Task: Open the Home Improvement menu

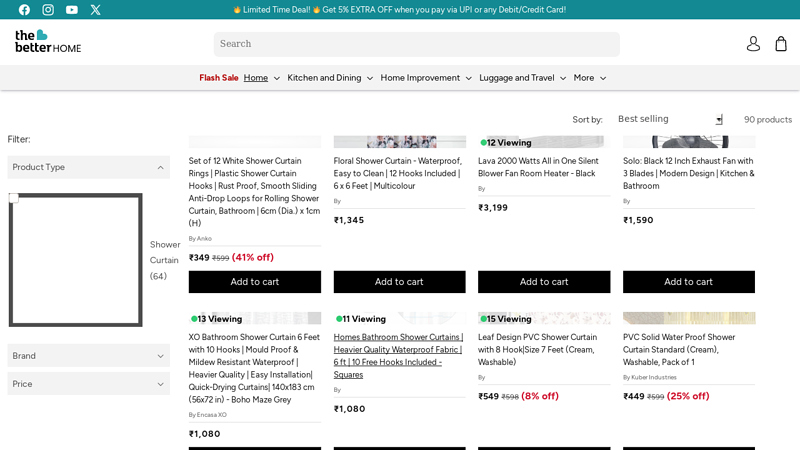Action: point(425,78)
